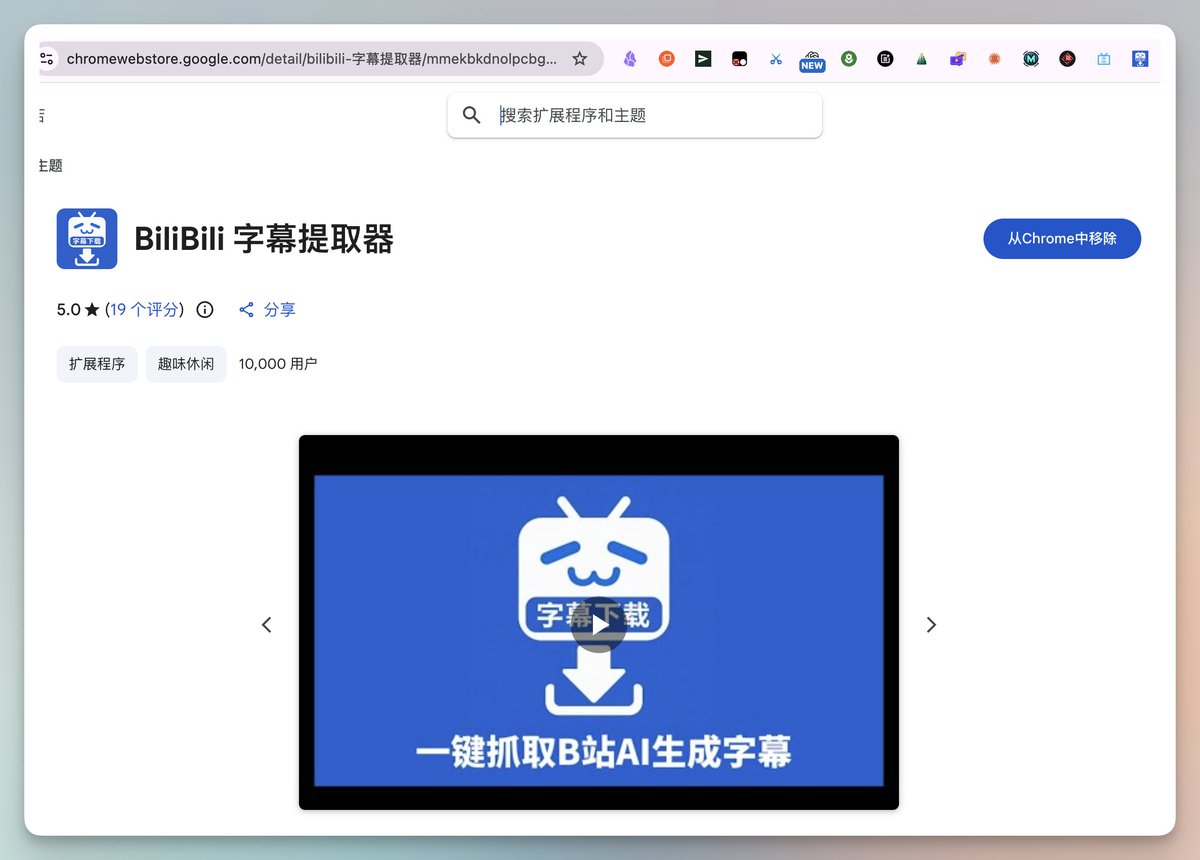Click the magnifier search icon
The image size is (1200, 860).
point(472,115)
